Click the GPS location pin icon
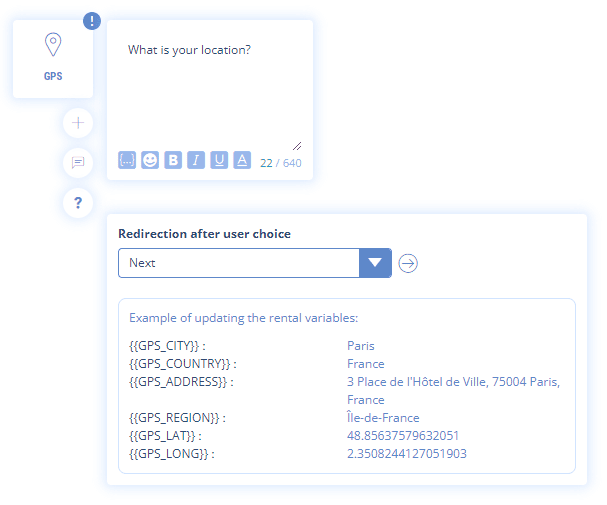The height and width of the screenshot is (505, 607). [53, 46]
